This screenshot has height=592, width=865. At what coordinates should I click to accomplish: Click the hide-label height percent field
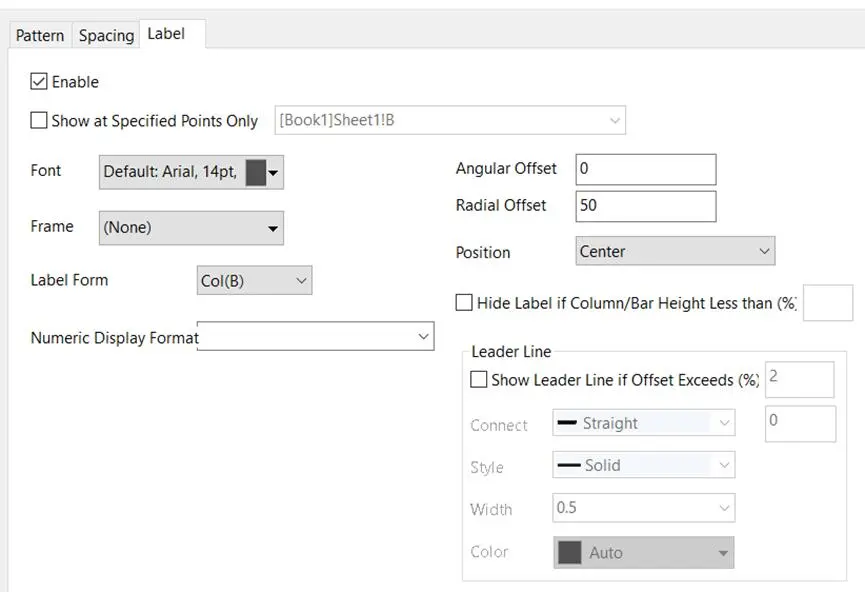(828, 302)
